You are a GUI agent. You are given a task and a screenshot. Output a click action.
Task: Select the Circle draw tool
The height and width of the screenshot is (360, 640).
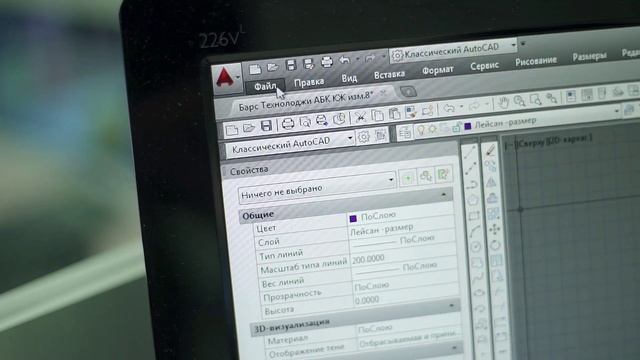tap(475, 247)
